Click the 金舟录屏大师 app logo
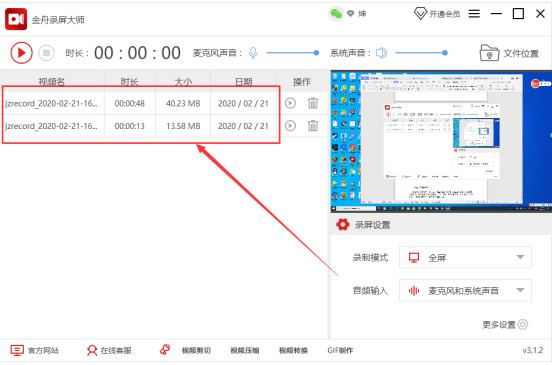Screen dimensions: 552x365 point(16,19)
